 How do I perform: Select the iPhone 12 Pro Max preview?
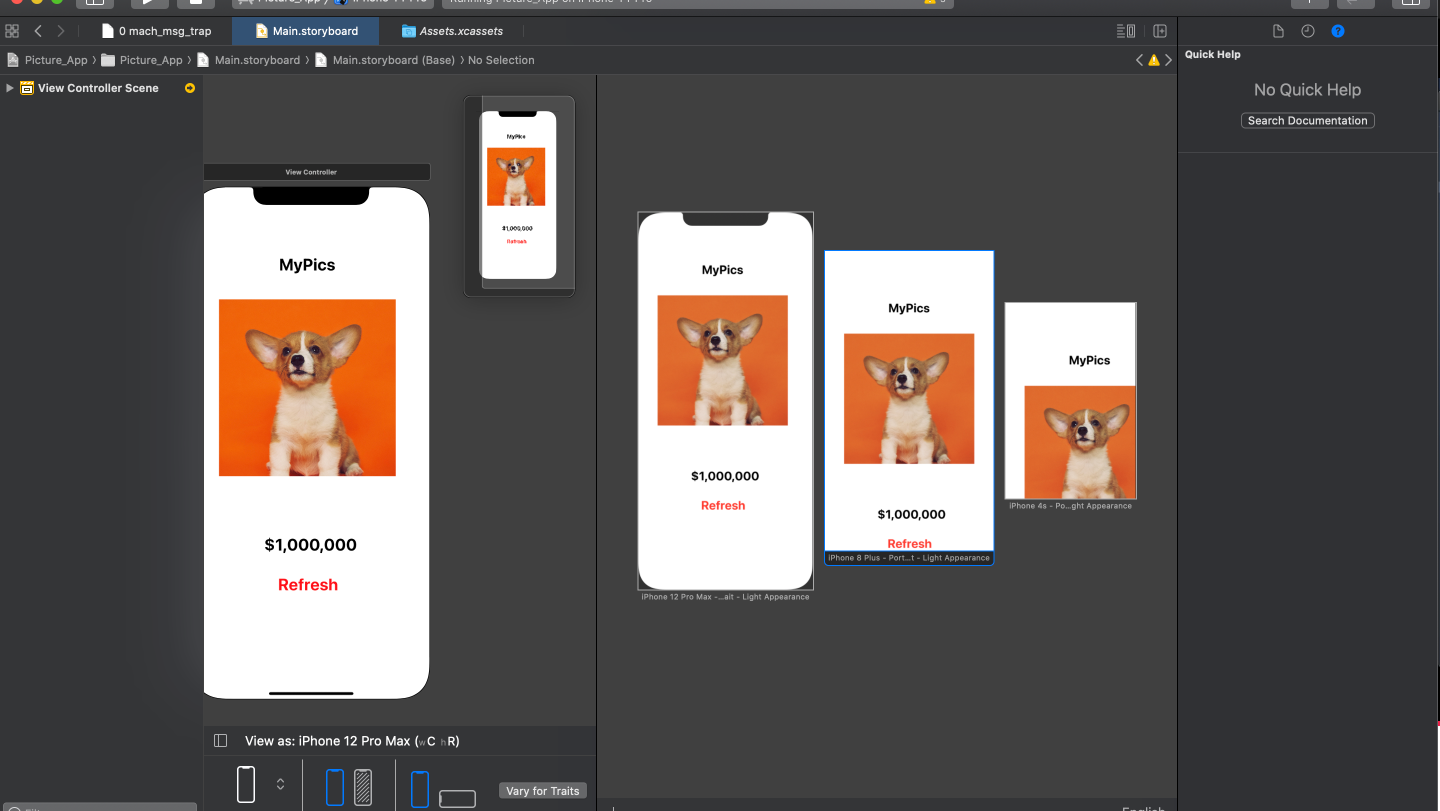(725, 401)
